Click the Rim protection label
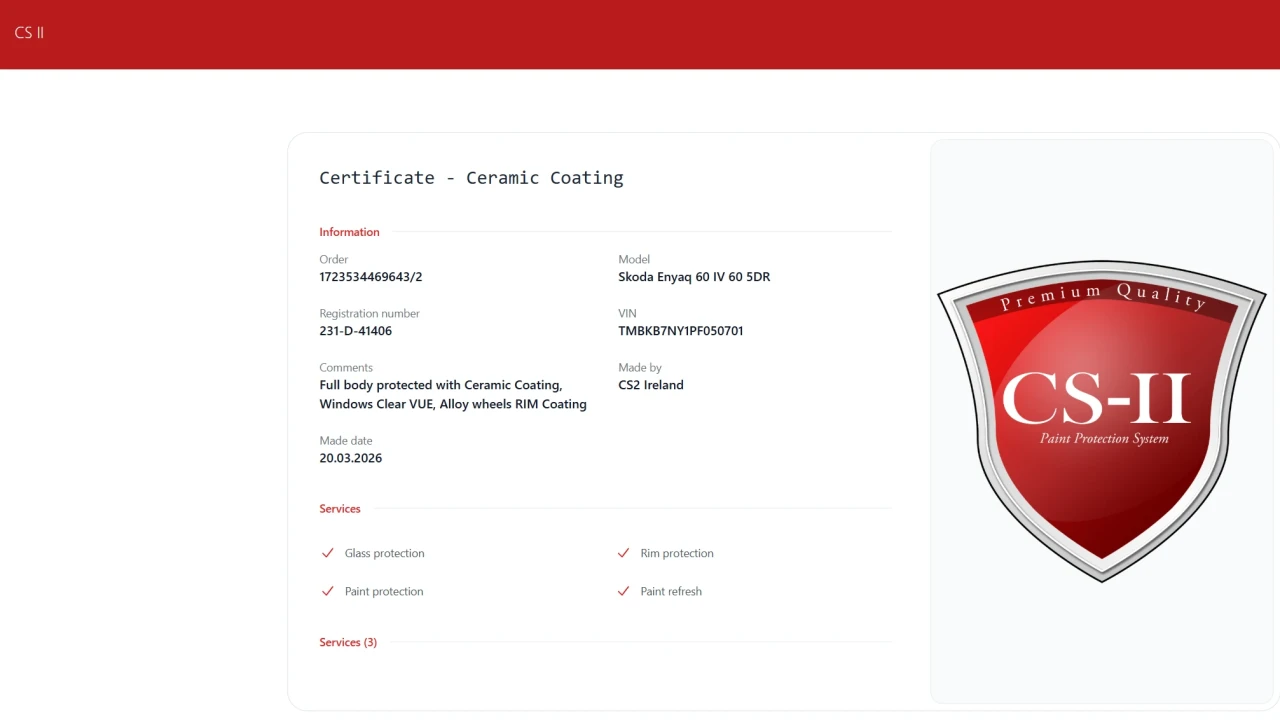The height and width of the screenshot is (720, 1280). pyautogui.click(x=677, y=553)
